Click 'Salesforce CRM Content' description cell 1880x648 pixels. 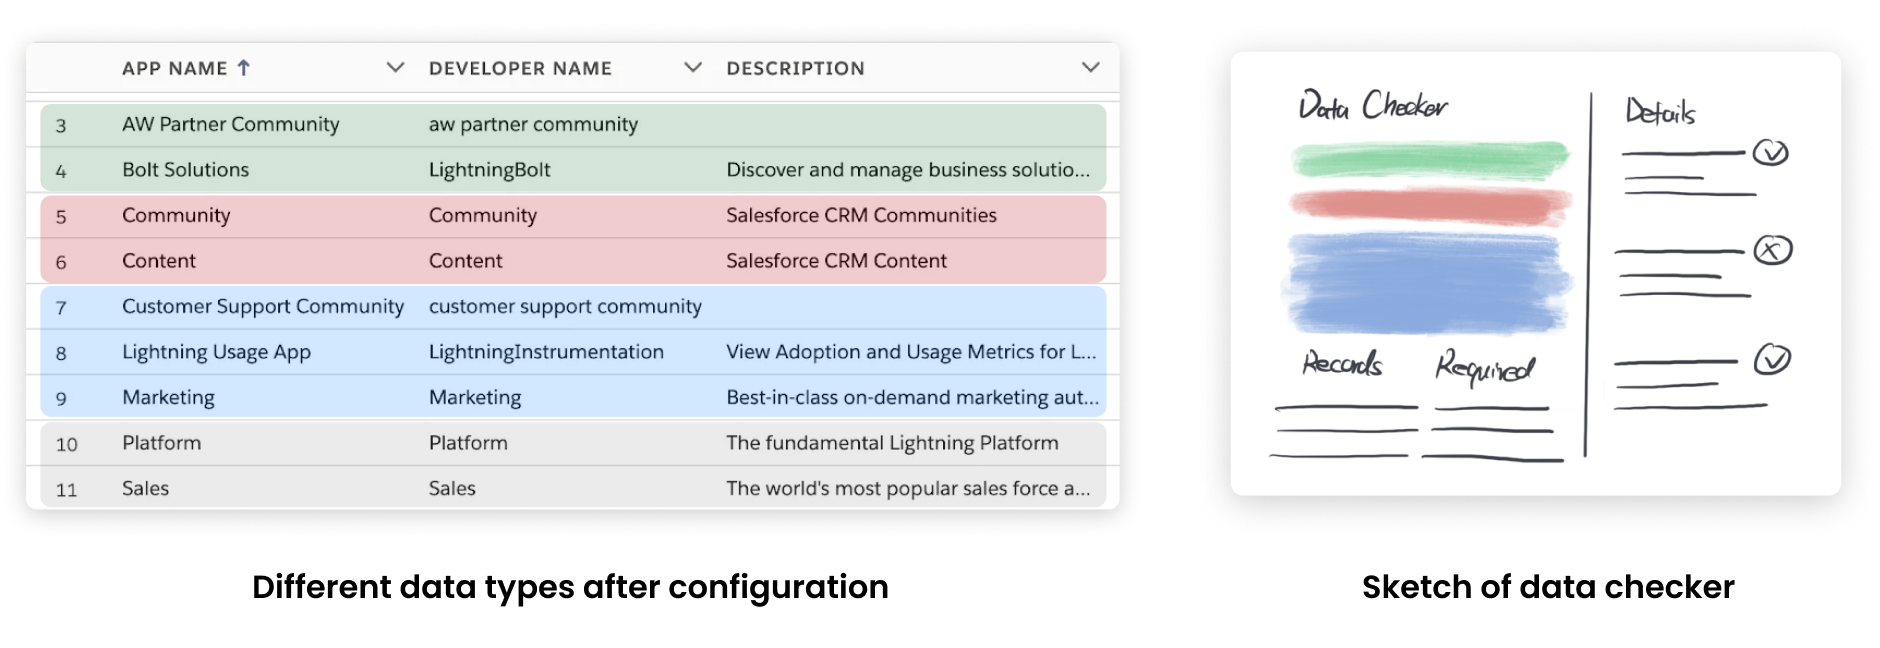tap(836, 261)
